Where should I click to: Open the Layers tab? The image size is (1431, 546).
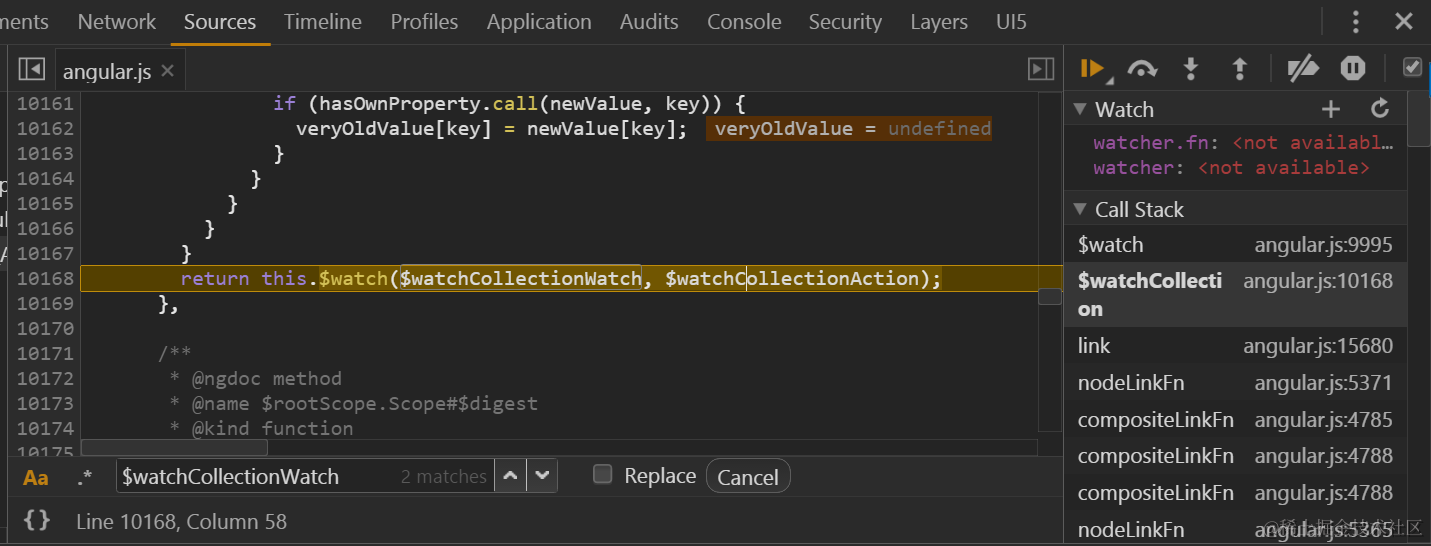pos(939,22)
